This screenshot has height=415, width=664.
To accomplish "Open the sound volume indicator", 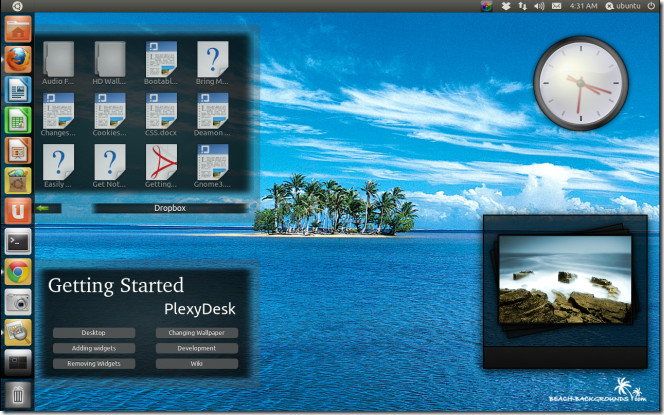I will (539, 6).
